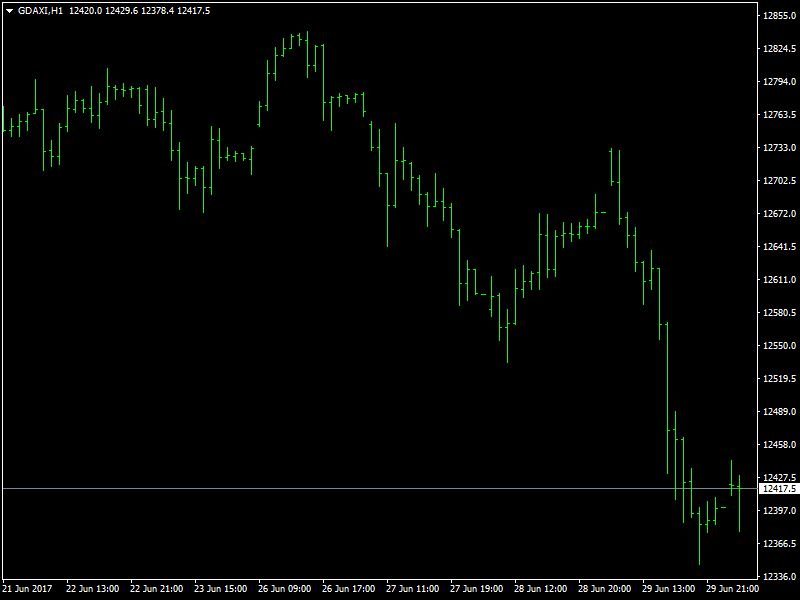800x600 pixels.
Task: Select the current price label 12417.5
Action: pos(779,489)
